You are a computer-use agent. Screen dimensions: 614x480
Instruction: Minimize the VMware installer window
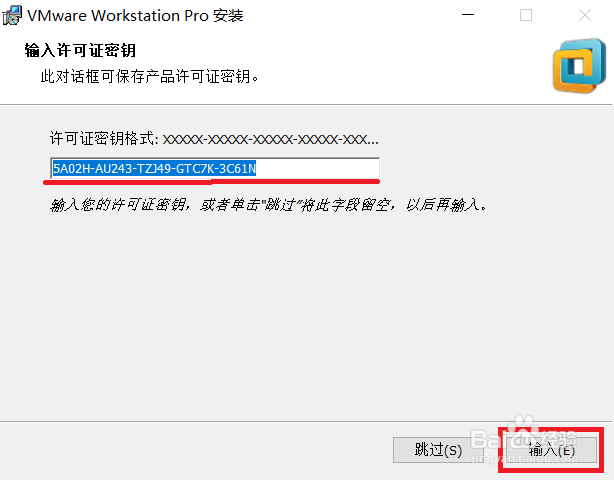[468, 15]
